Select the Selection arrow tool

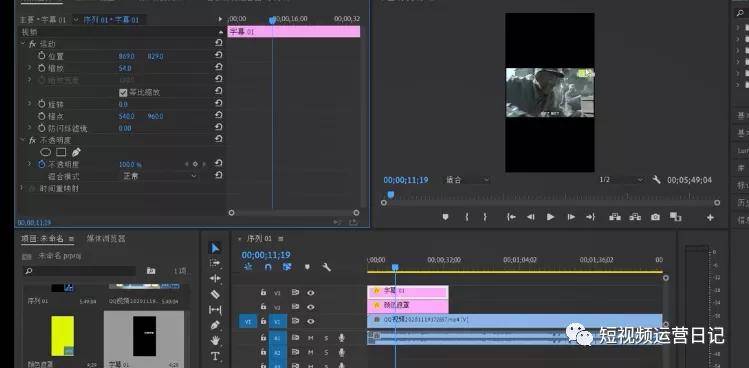click(215, 248)
